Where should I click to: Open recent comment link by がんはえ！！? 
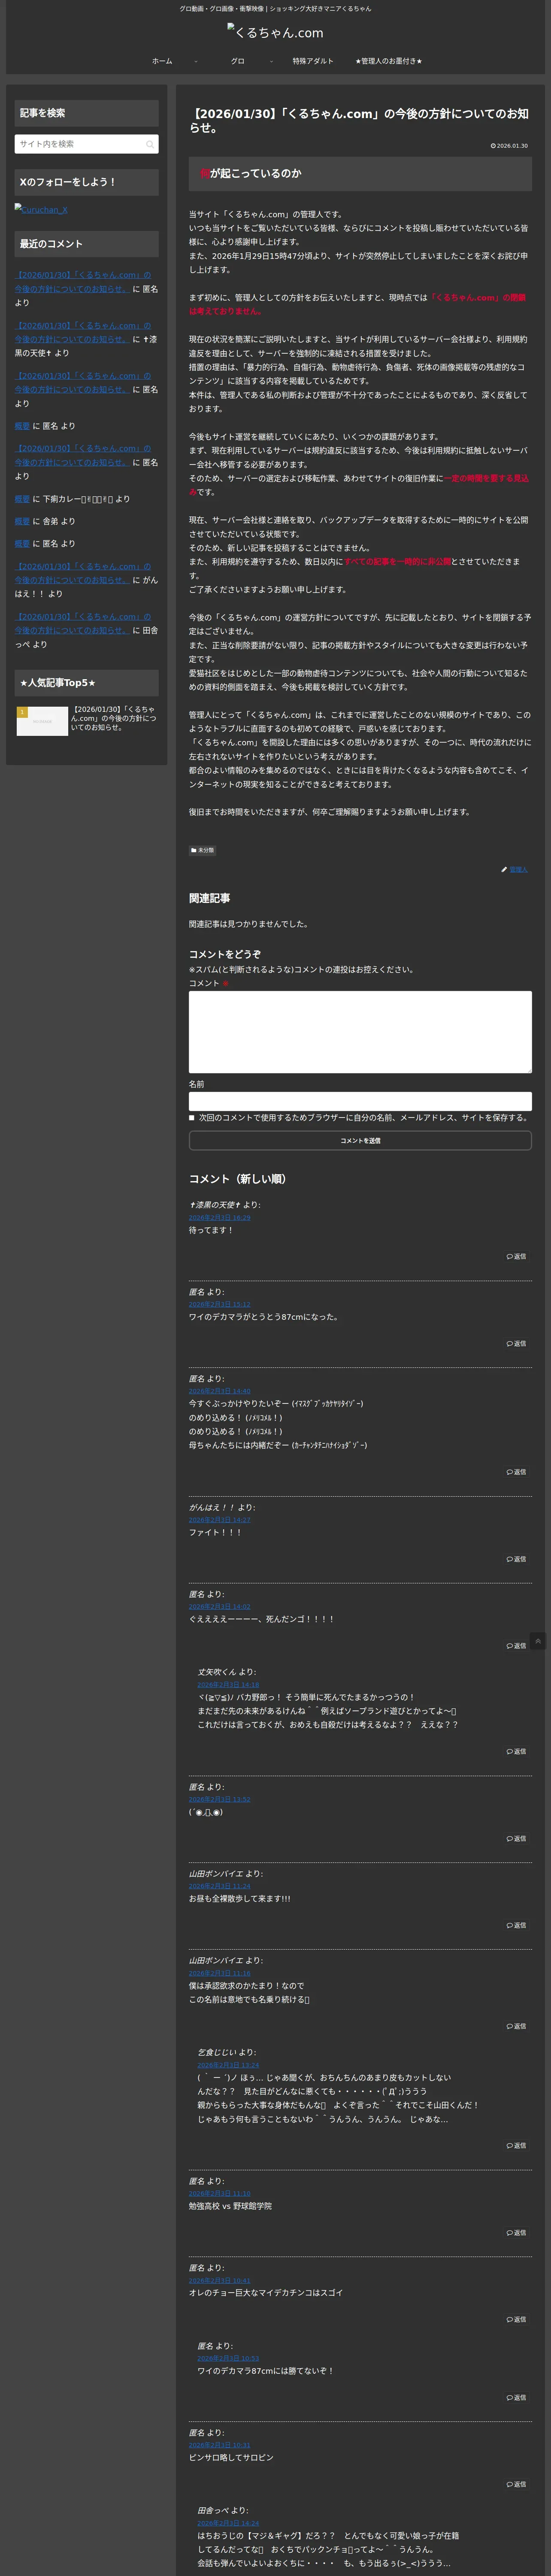[x=83, y=573]
